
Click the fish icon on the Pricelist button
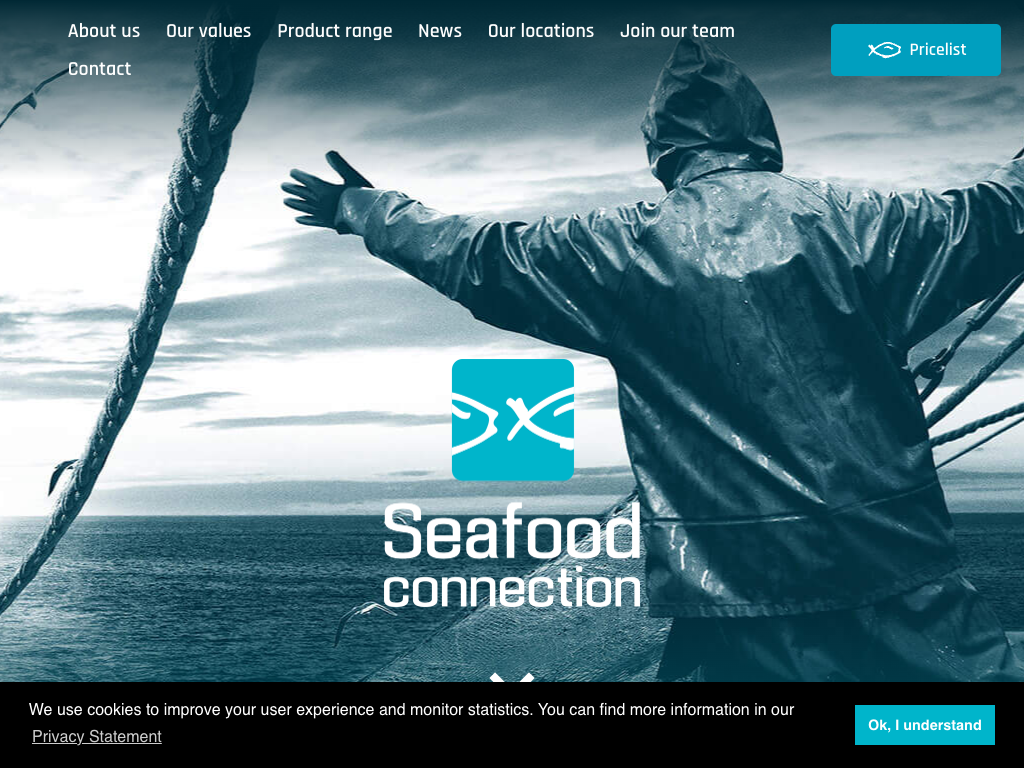(884, 50)
